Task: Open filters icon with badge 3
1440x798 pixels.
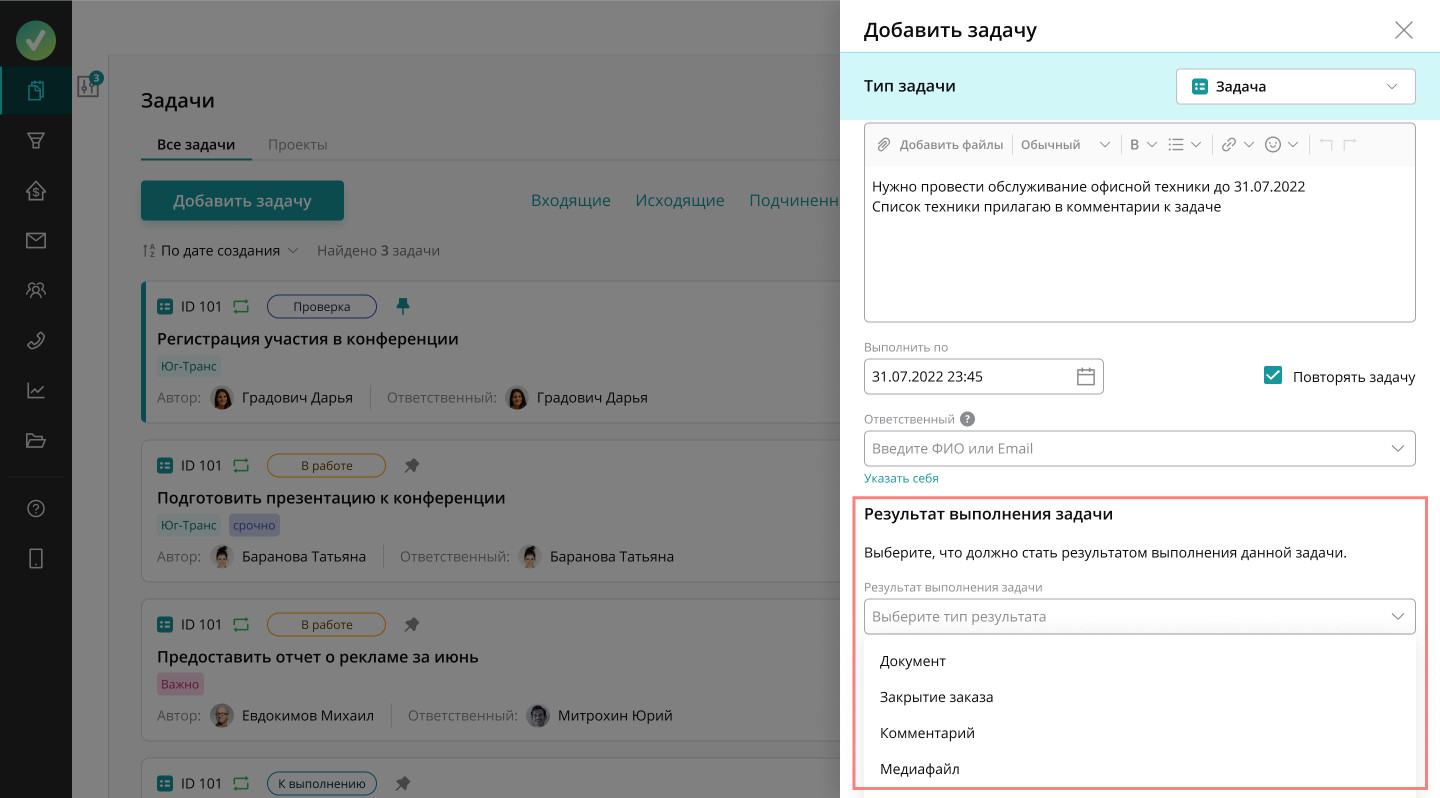Action: [89, 86]
